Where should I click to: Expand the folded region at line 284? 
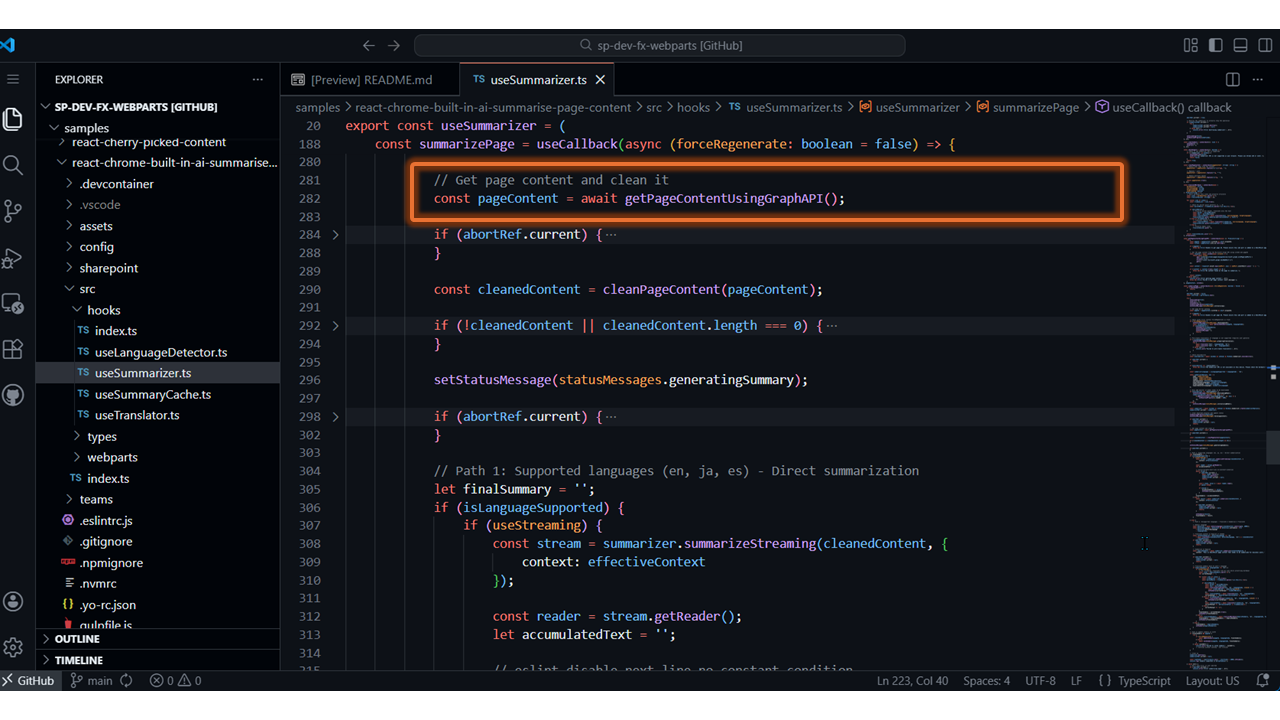point(335,235)
